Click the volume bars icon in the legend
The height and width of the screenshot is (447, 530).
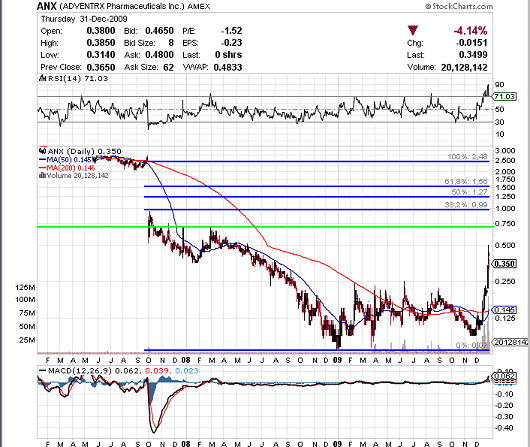pos(43,175)
